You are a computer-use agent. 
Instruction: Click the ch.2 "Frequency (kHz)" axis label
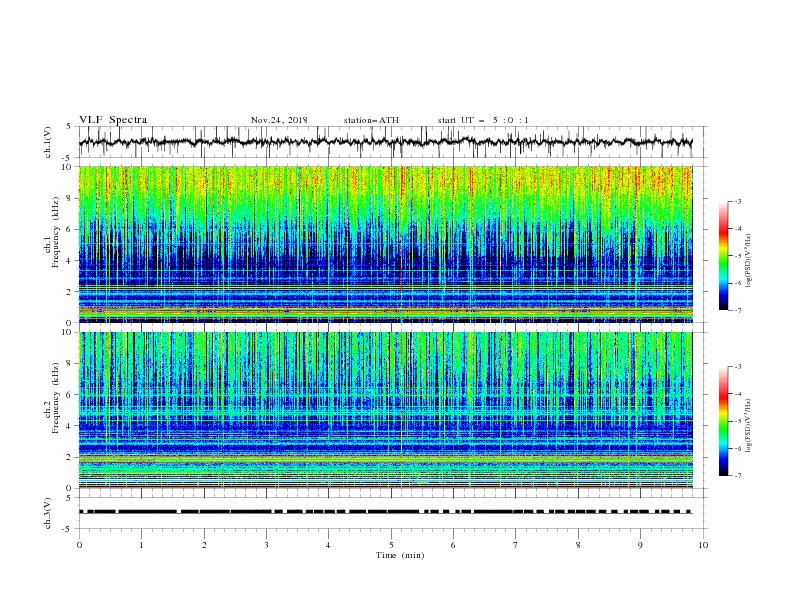coord(56,398)
